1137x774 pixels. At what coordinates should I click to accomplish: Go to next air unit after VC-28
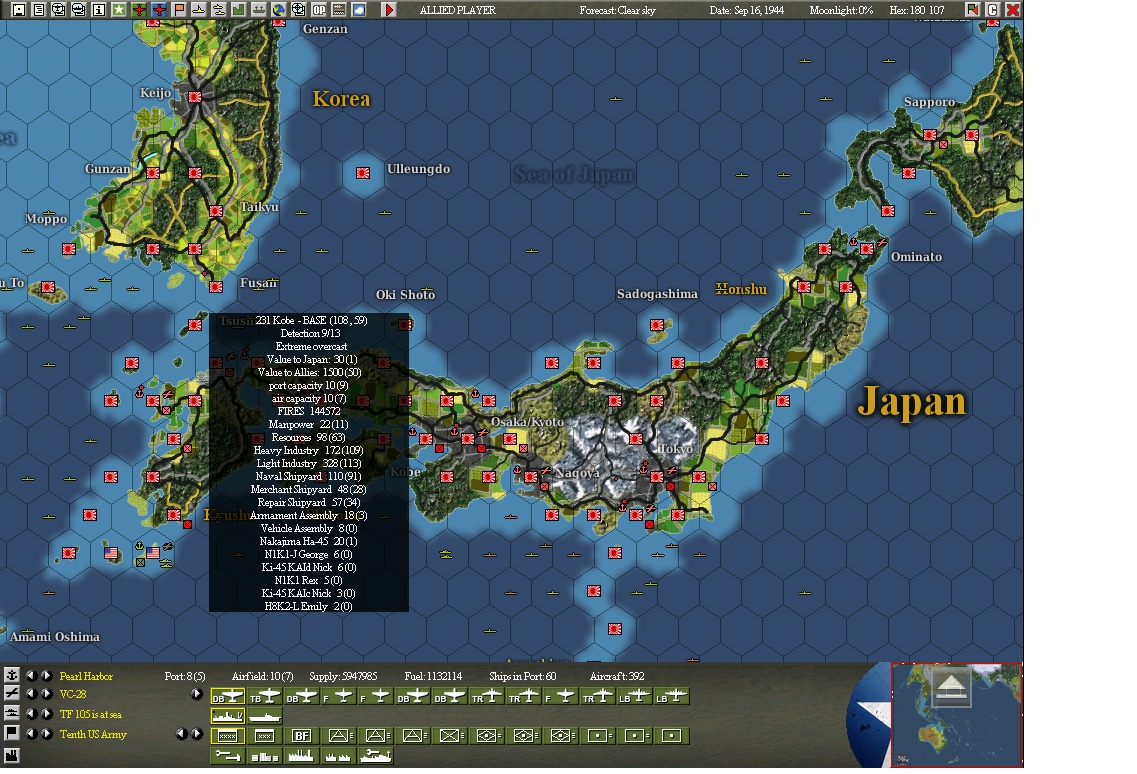coord(46,694)
